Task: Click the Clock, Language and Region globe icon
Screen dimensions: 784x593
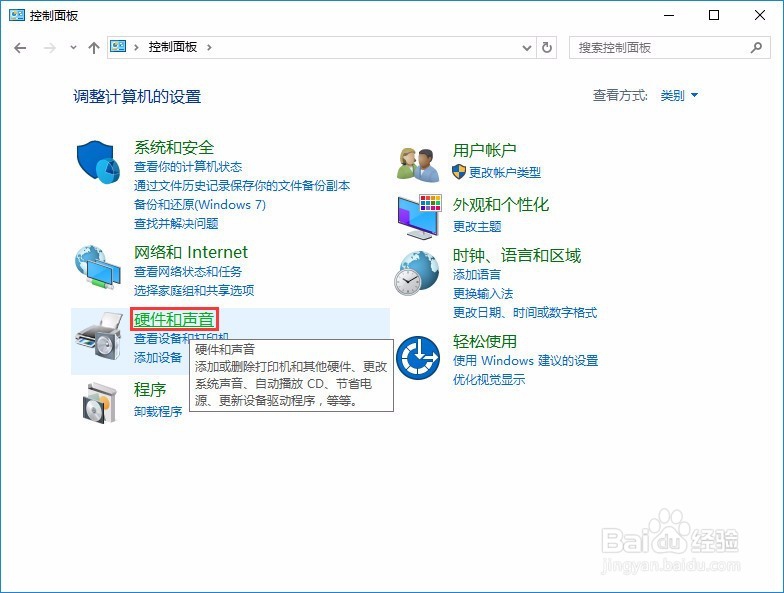Action: click(417, 274)
